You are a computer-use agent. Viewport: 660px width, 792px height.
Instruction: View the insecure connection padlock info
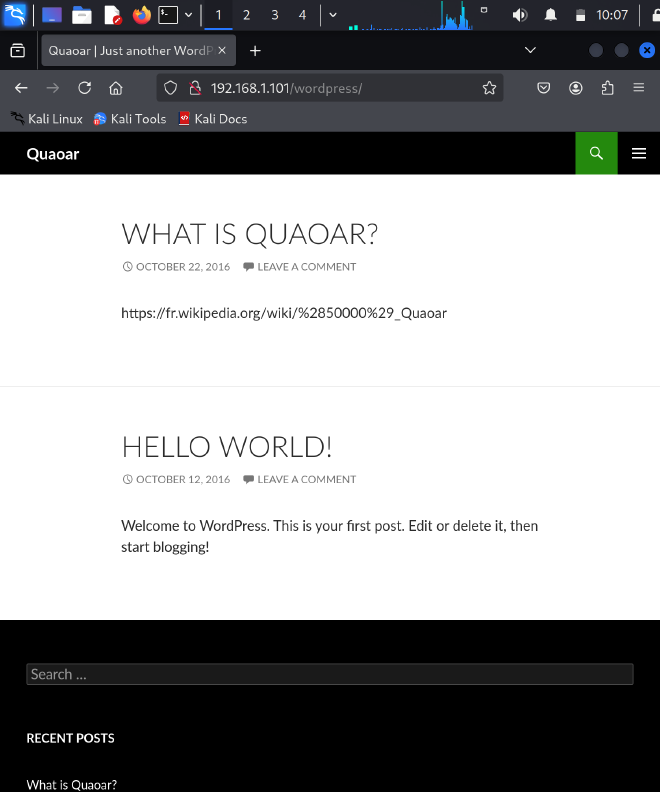(195, 88)
